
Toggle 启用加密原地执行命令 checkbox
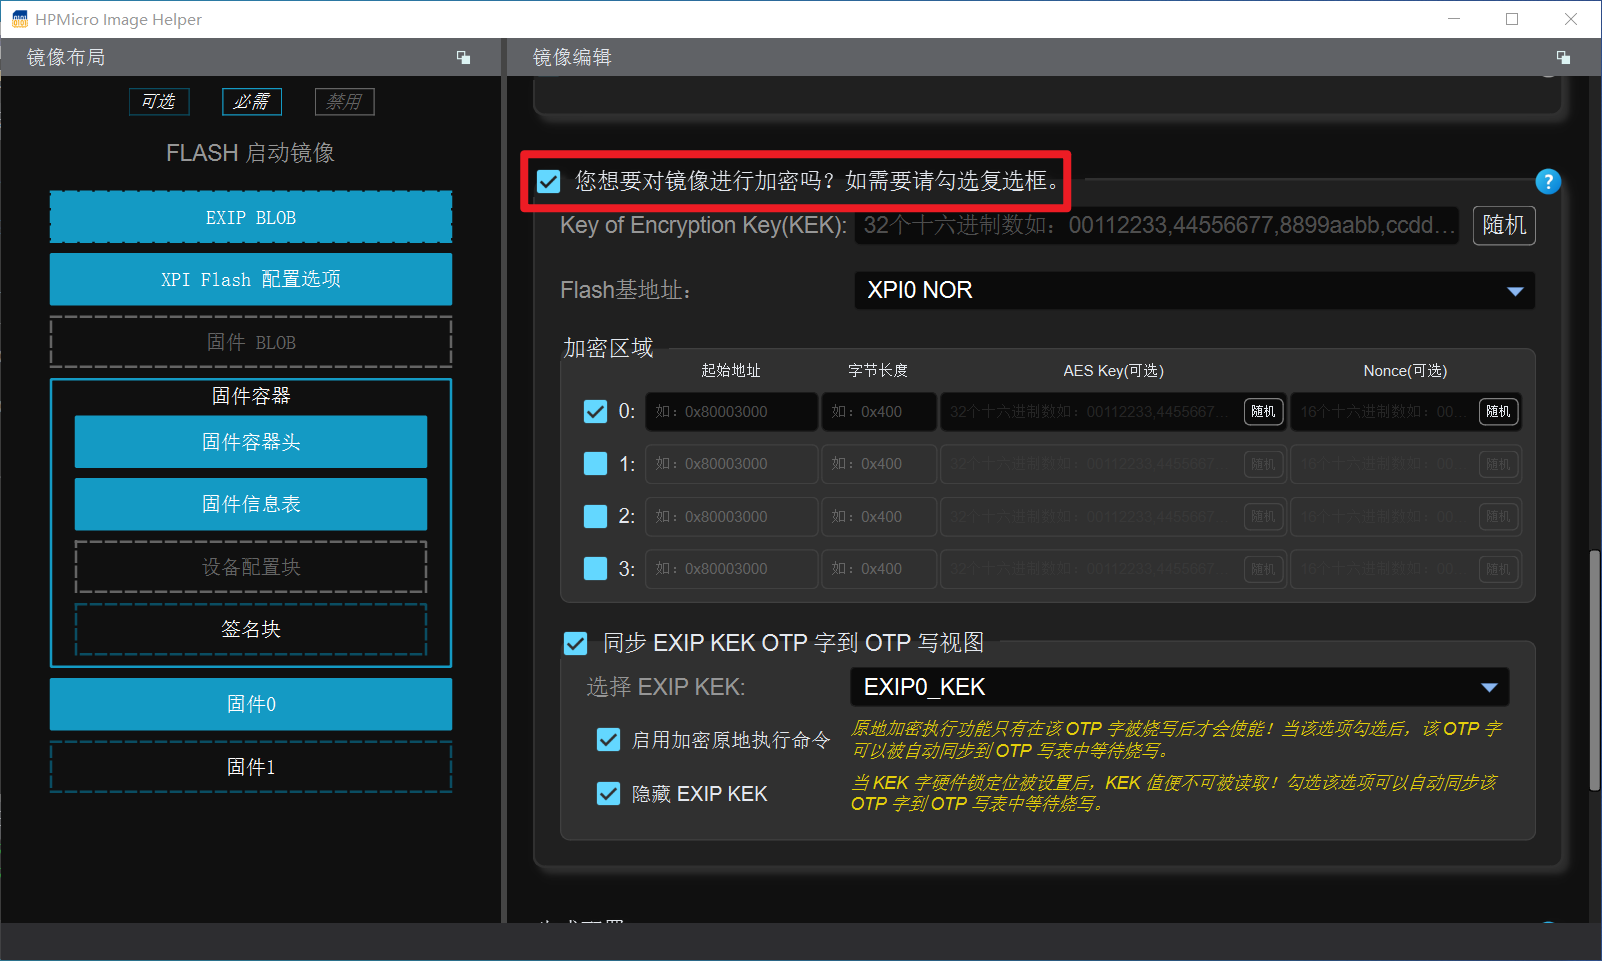tap(608, 739)
